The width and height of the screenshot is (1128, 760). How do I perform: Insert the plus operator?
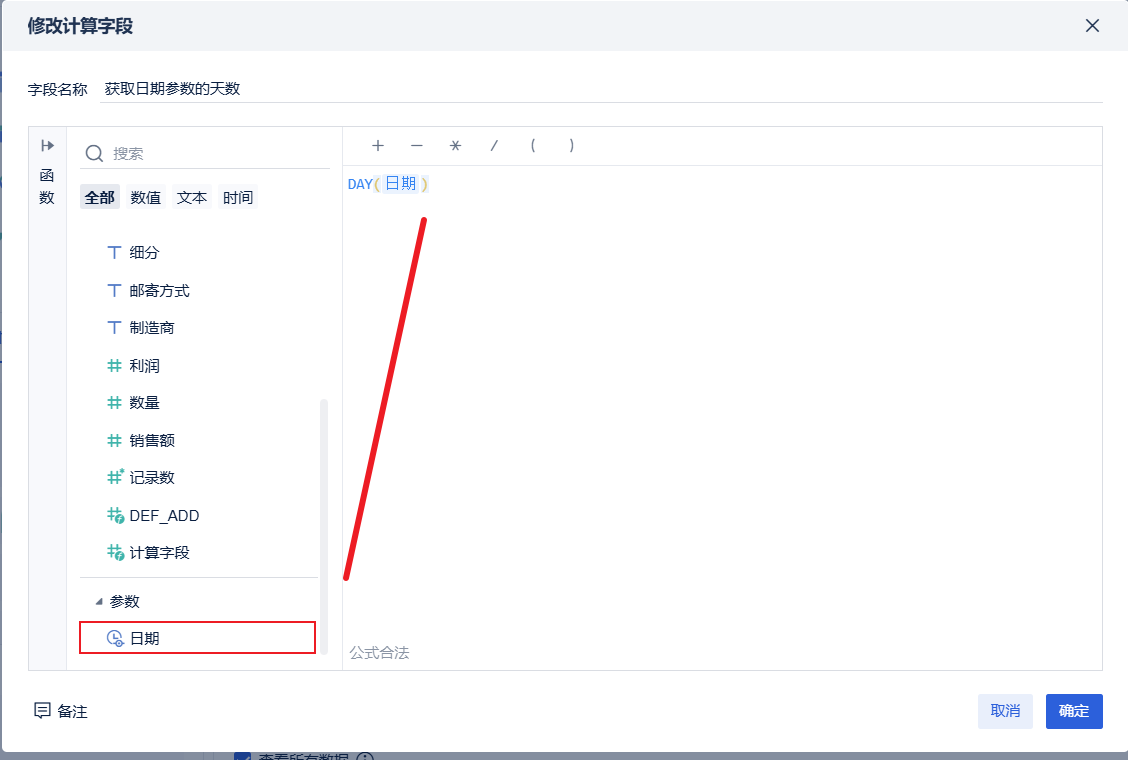click(x=378, y=145)
